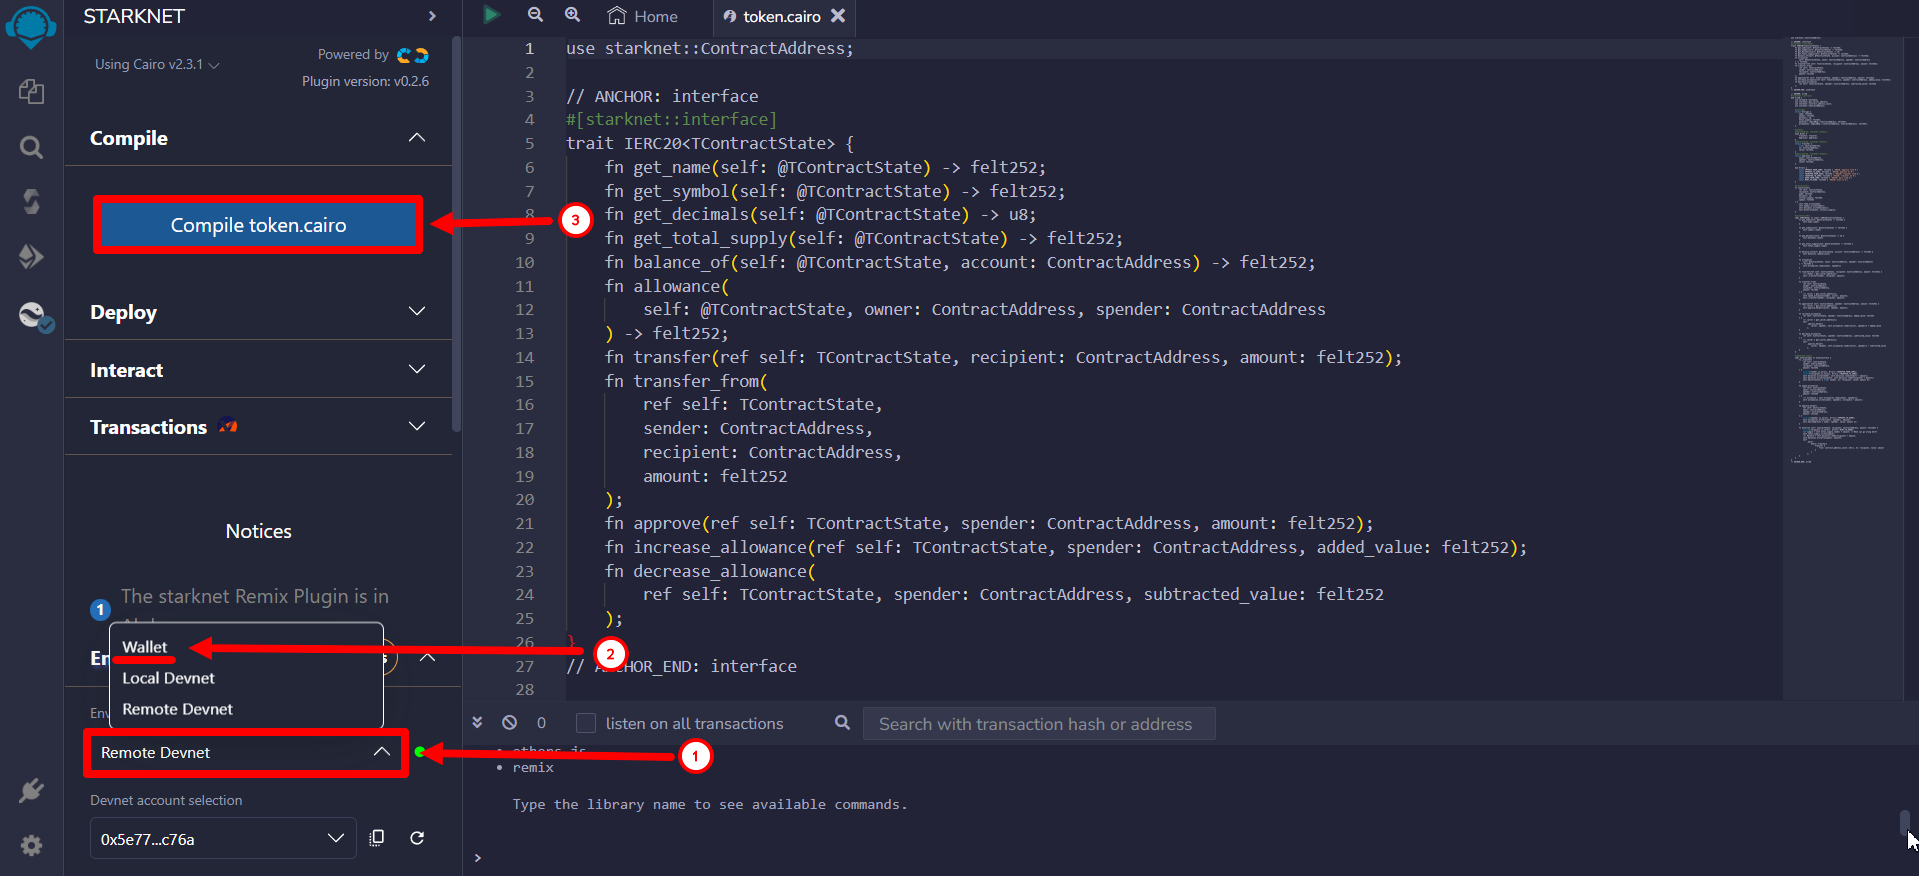Click the terminal scrollbar thumb

tap(1905, 823)
